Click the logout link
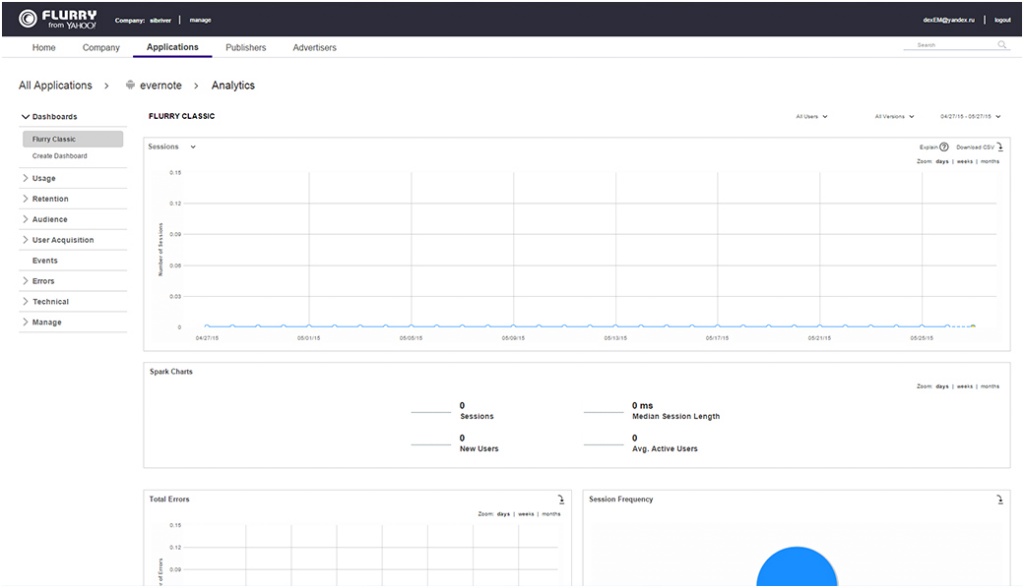Image resolution: width=1024 pixels, height=588 pixels. click(1002, 20)
